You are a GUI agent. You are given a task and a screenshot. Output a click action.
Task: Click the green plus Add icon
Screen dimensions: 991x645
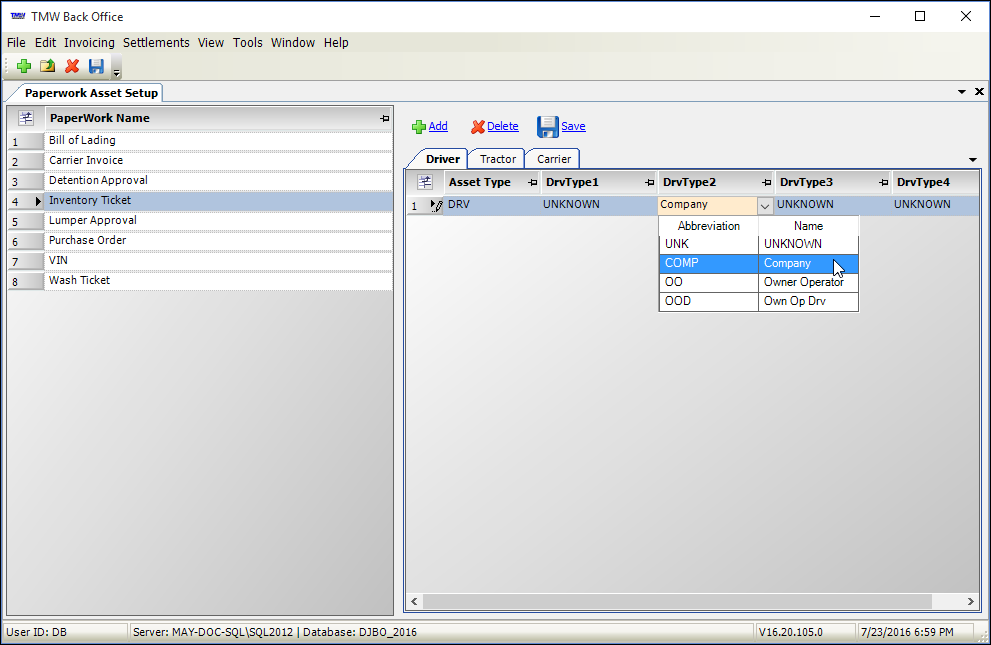tap(418, 127)
